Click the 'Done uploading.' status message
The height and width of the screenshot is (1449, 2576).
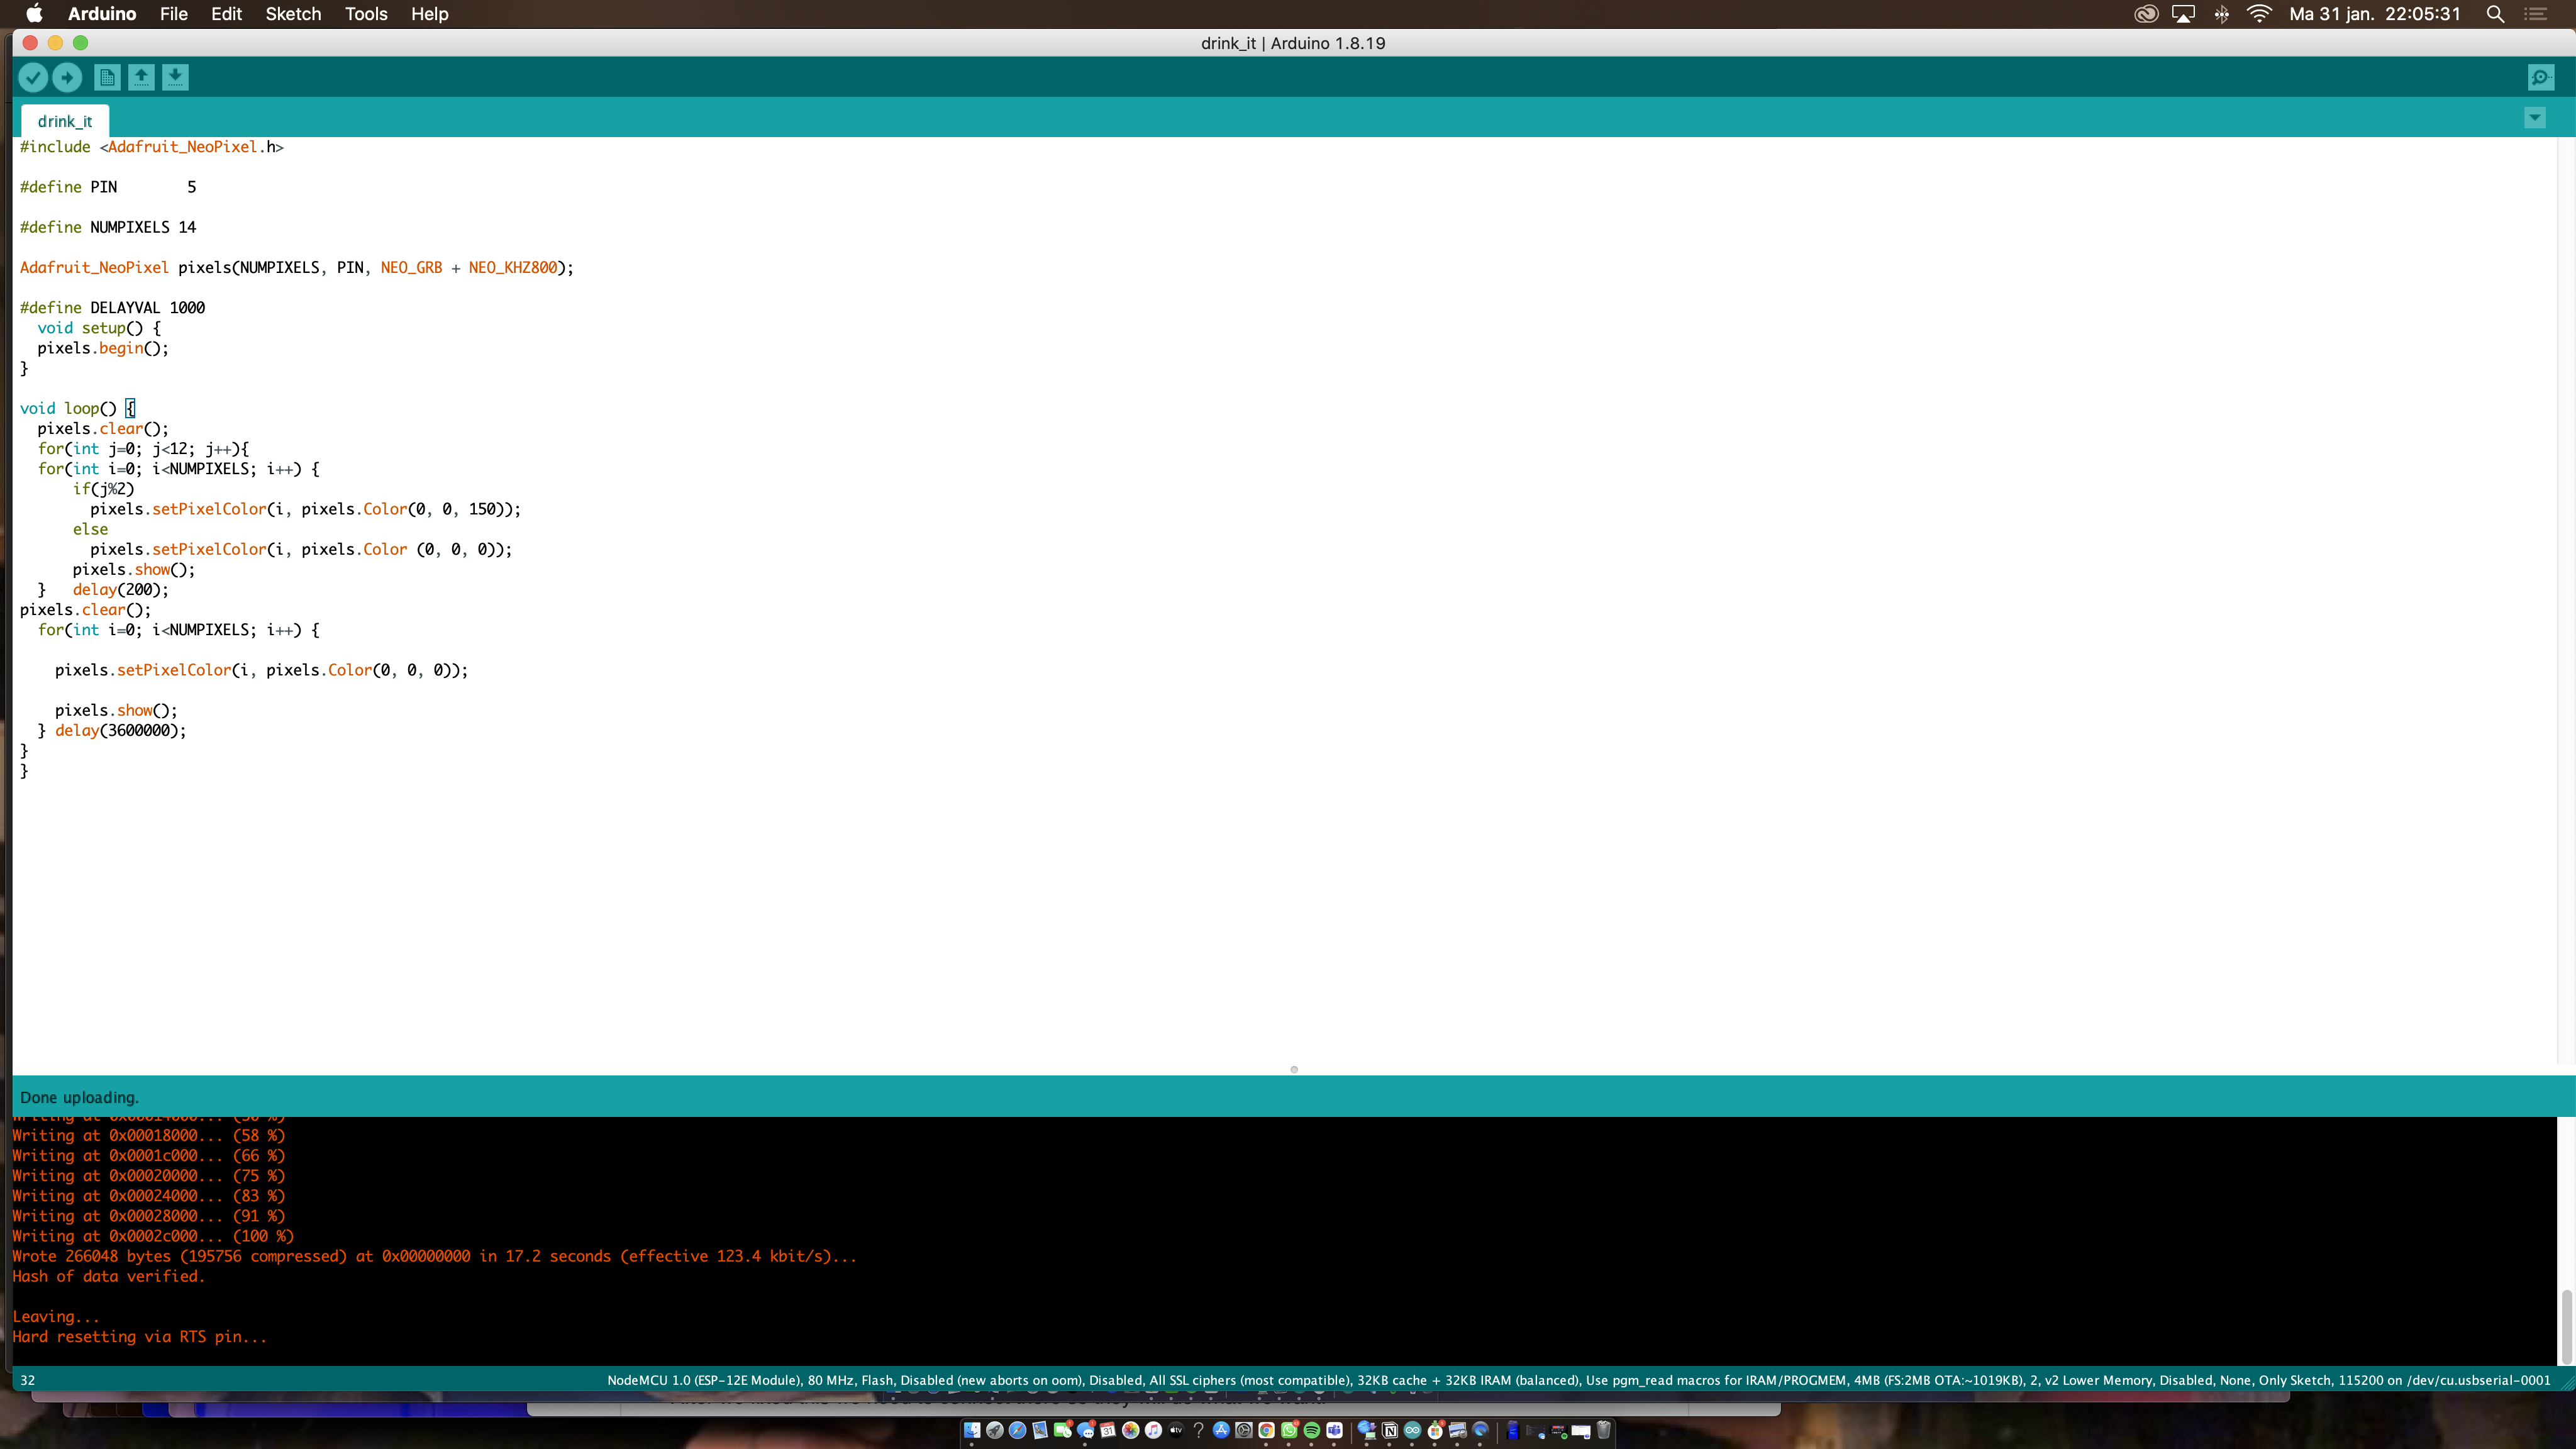(x=79, y=1097)
